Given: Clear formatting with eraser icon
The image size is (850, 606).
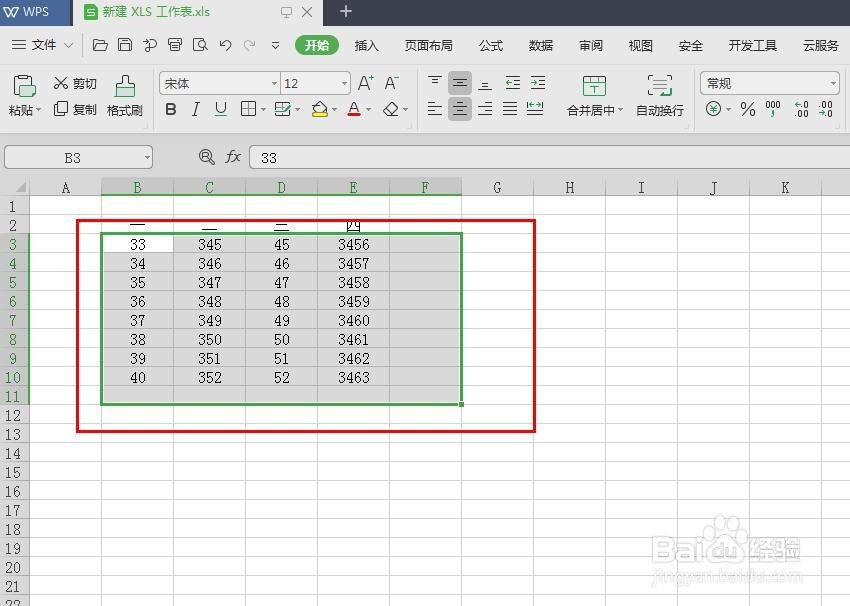Looking at the screenshot, I should pyautogui.click(x=391, y=109).
